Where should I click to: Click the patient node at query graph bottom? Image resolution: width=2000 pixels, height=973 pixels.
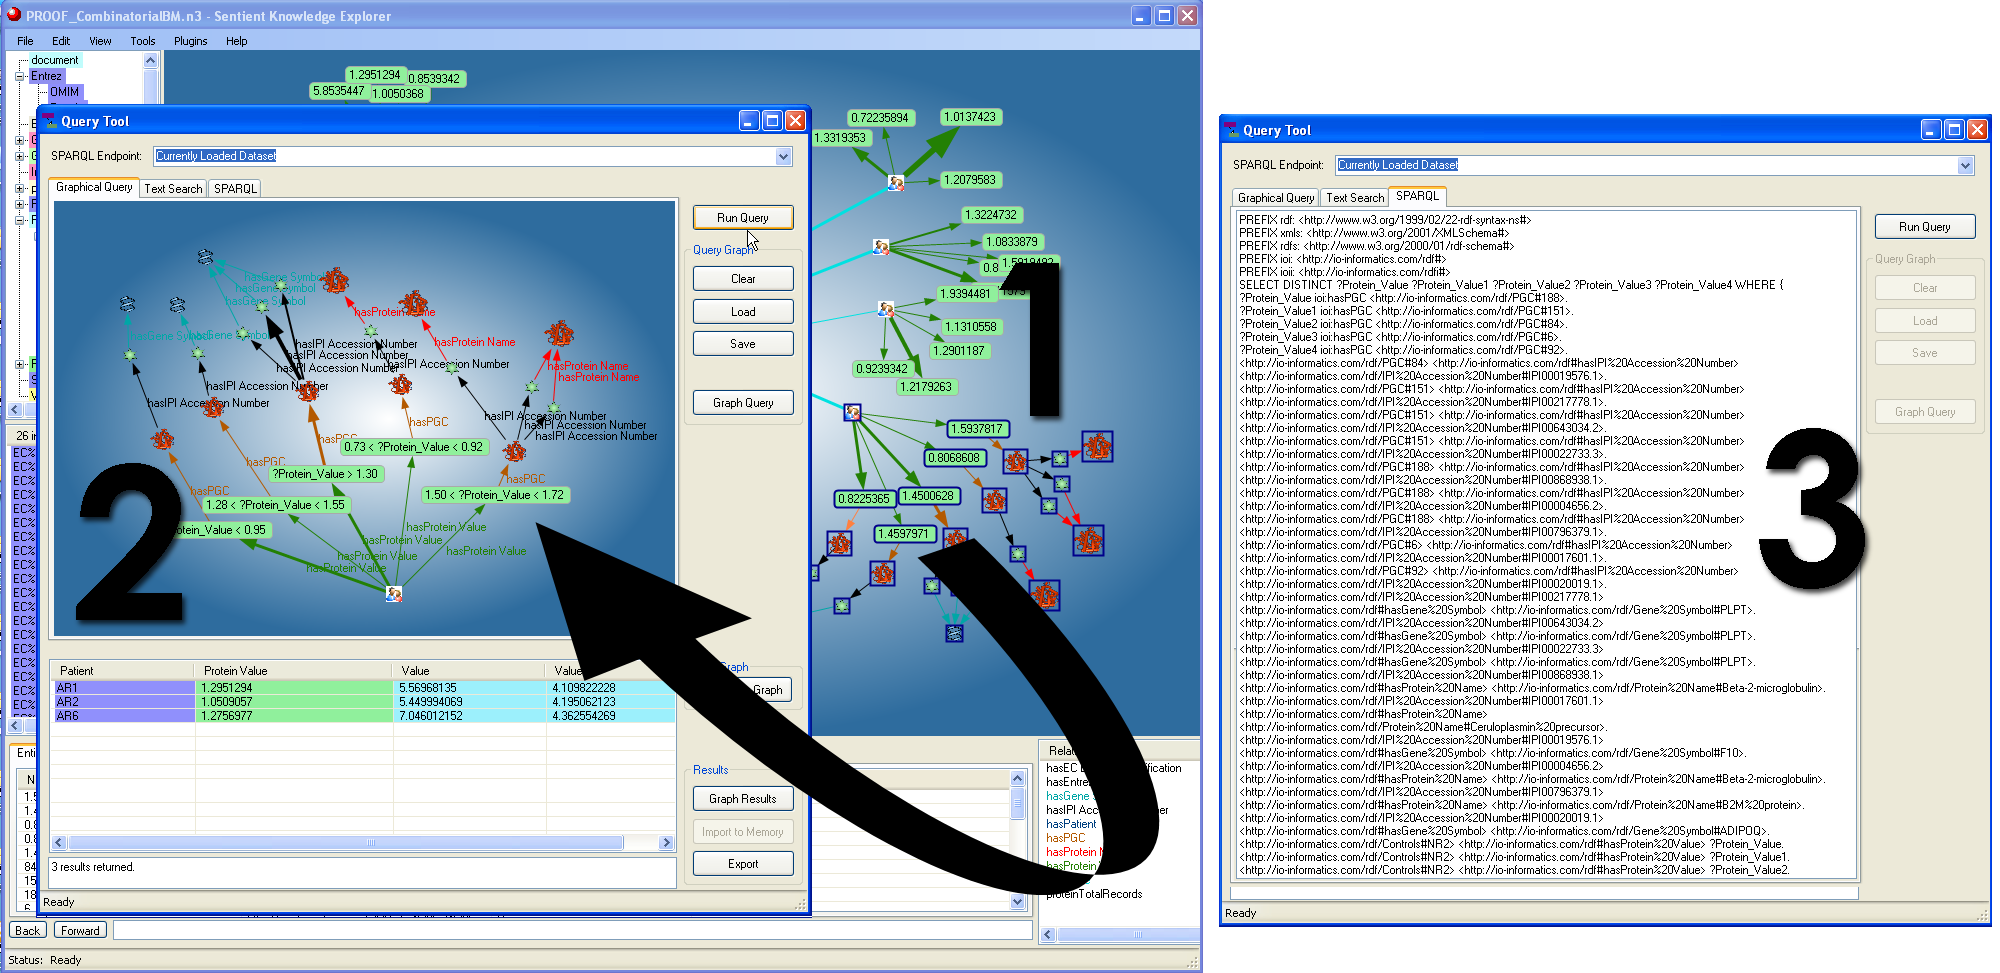click(394, 594)
